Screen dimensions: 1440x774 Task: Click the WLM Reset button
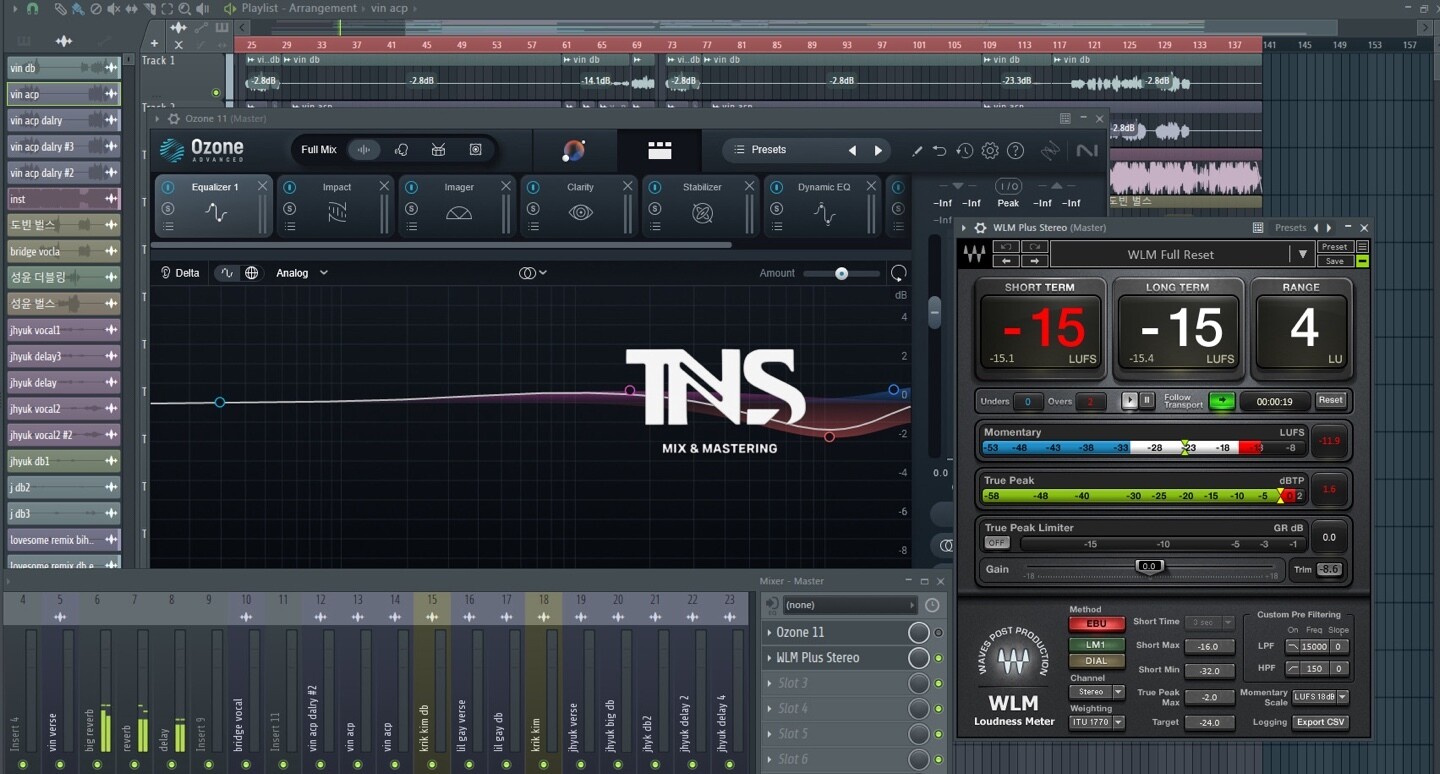[1330, 400]
